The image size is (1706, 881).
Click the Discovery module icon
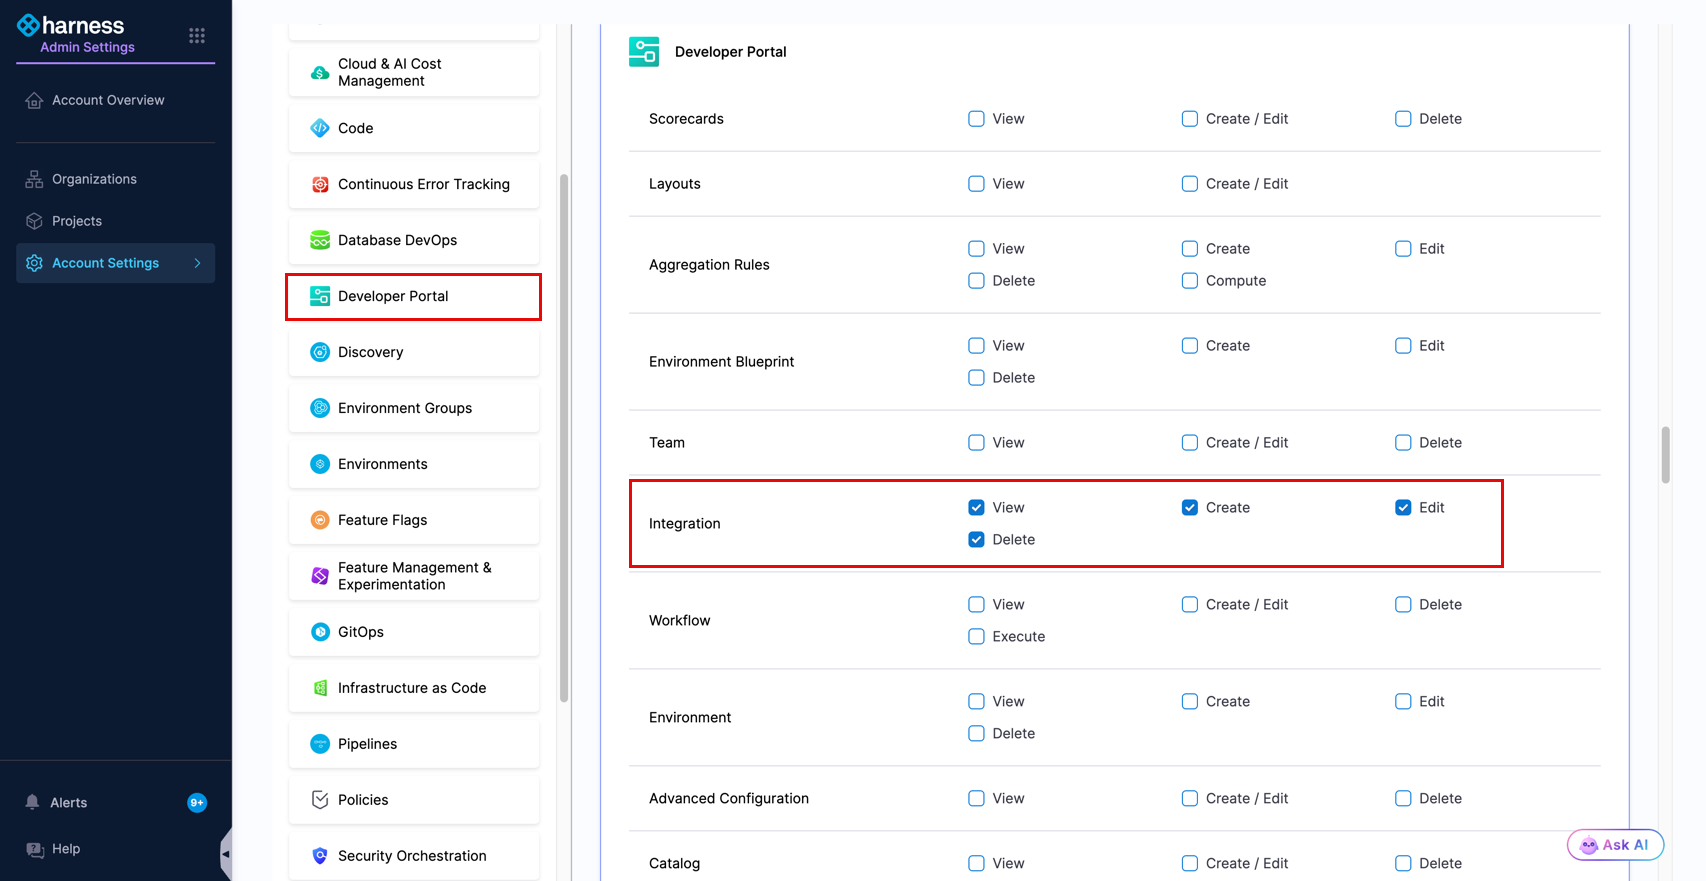coord(320,352)
